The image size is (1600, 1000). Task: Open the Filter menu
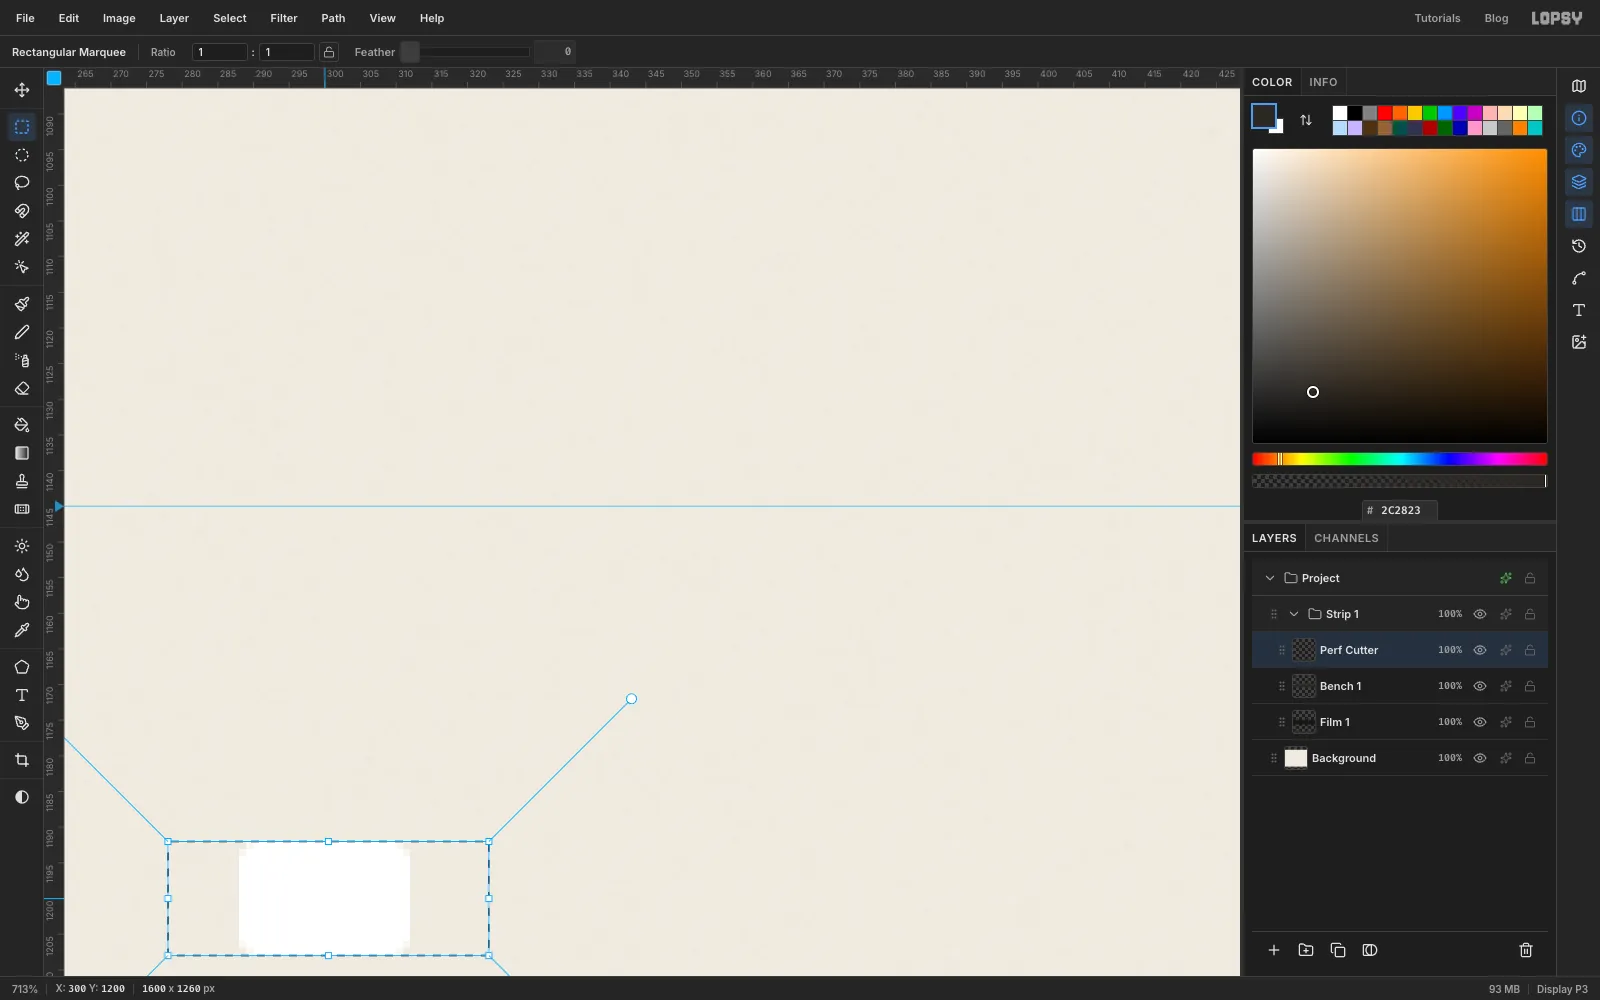pos(284,18)
